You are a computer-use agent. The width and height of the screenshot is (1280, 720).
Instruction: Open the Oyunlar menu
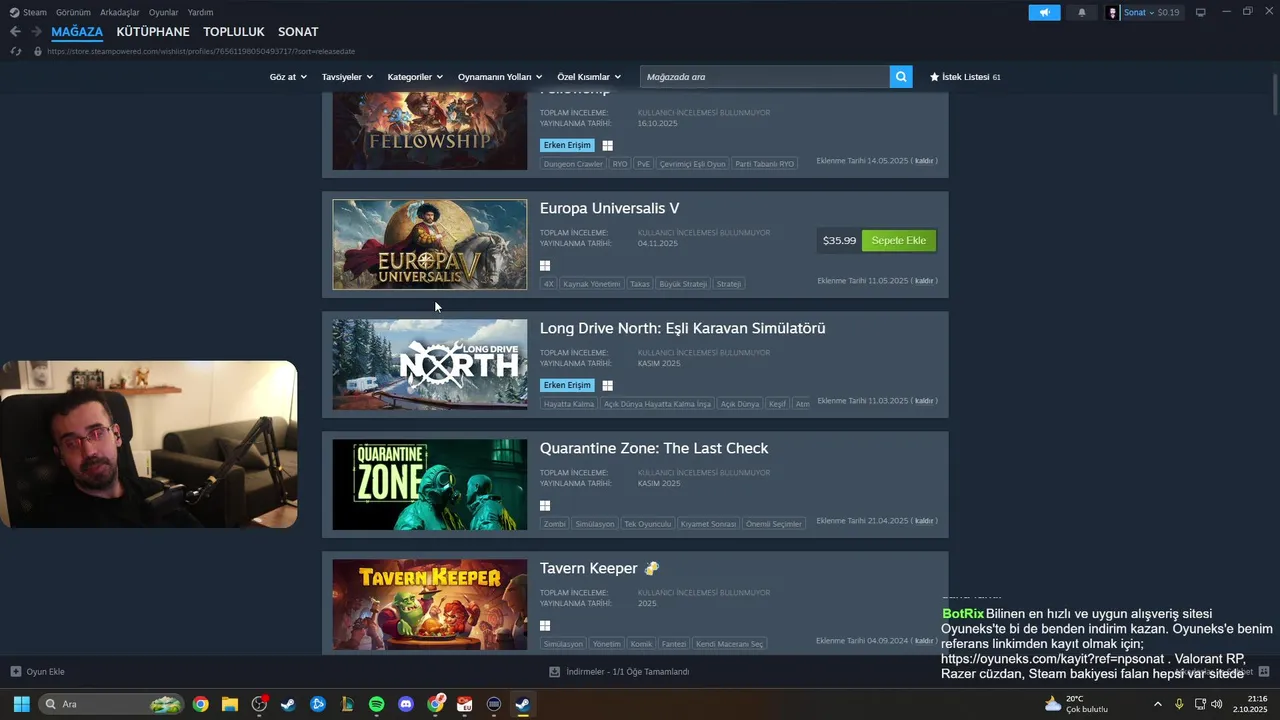coord(164,12)
